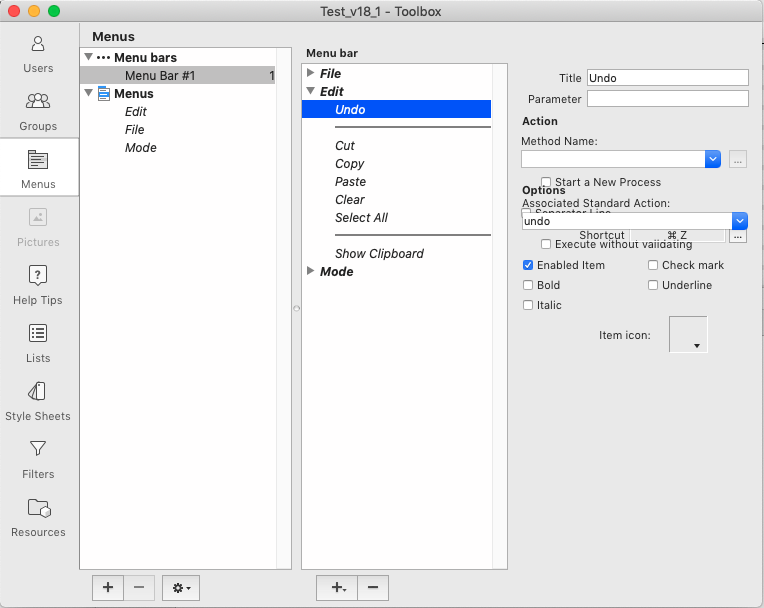Click the plus button under Menus list

[x=108, y=588]
